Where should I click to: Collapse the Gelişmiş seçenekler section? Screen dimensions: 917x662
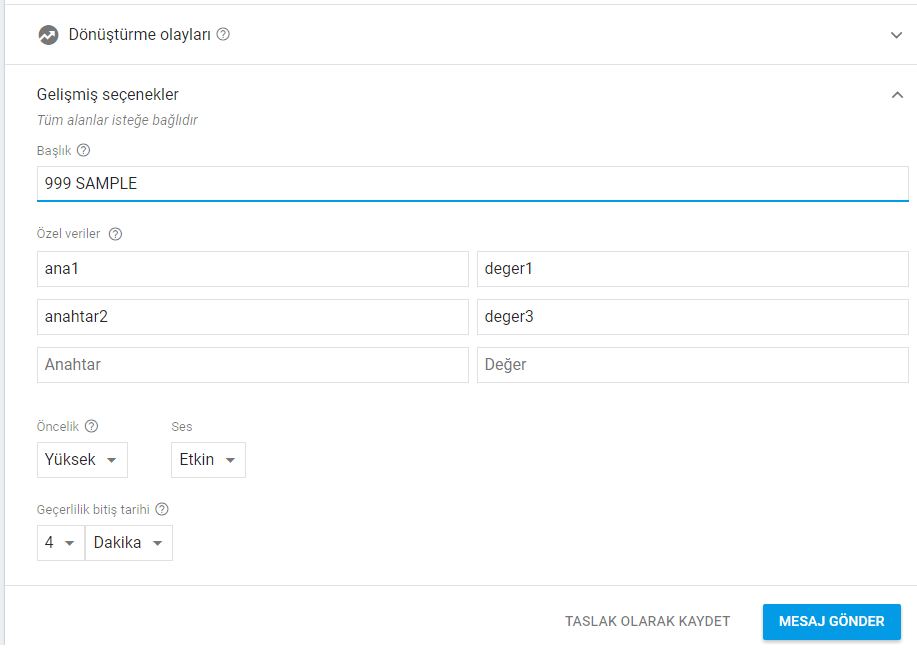897,95
